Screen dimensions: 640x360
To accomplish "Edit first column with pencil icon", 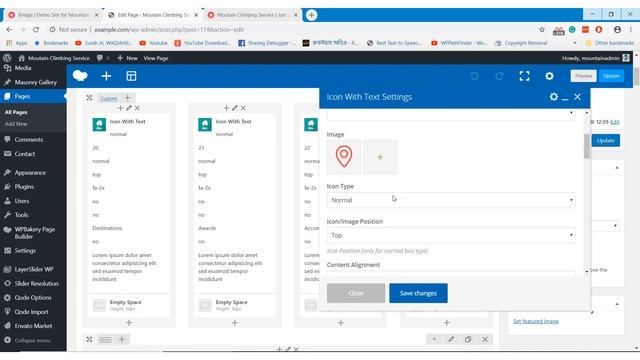I will click(x=129, y=108).
